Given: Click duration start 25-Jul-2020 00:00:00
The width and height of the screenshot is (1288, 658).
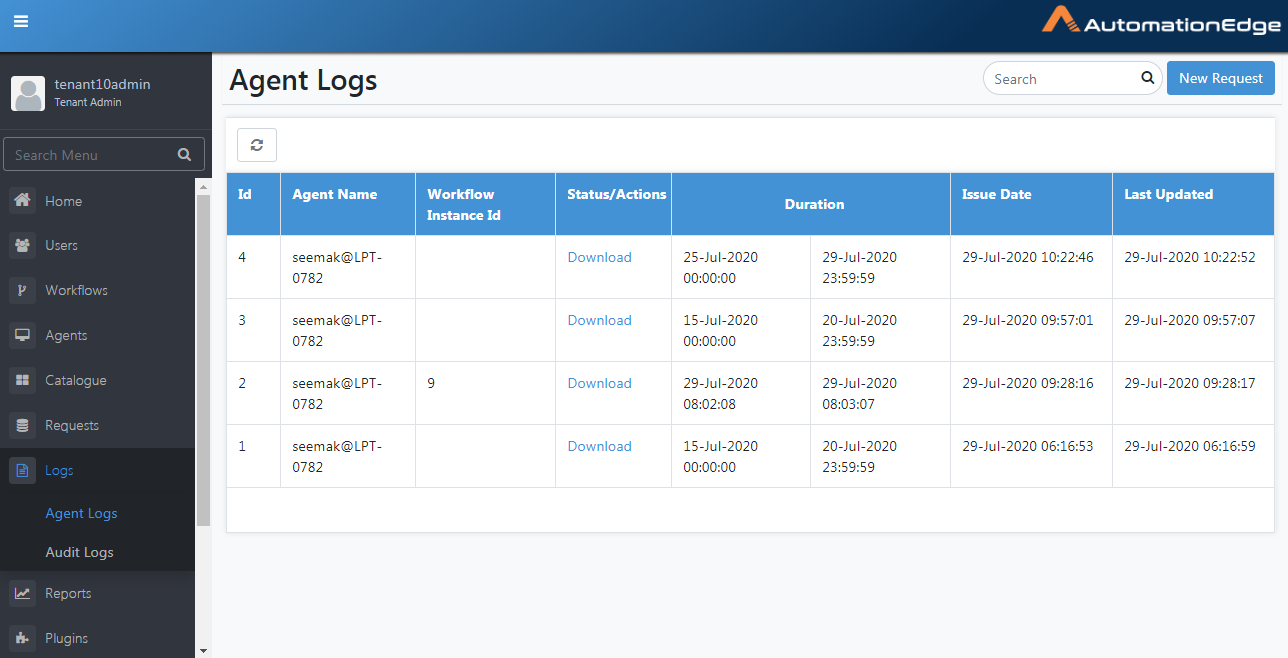Looking at the screenshot, I should (721, 268).
